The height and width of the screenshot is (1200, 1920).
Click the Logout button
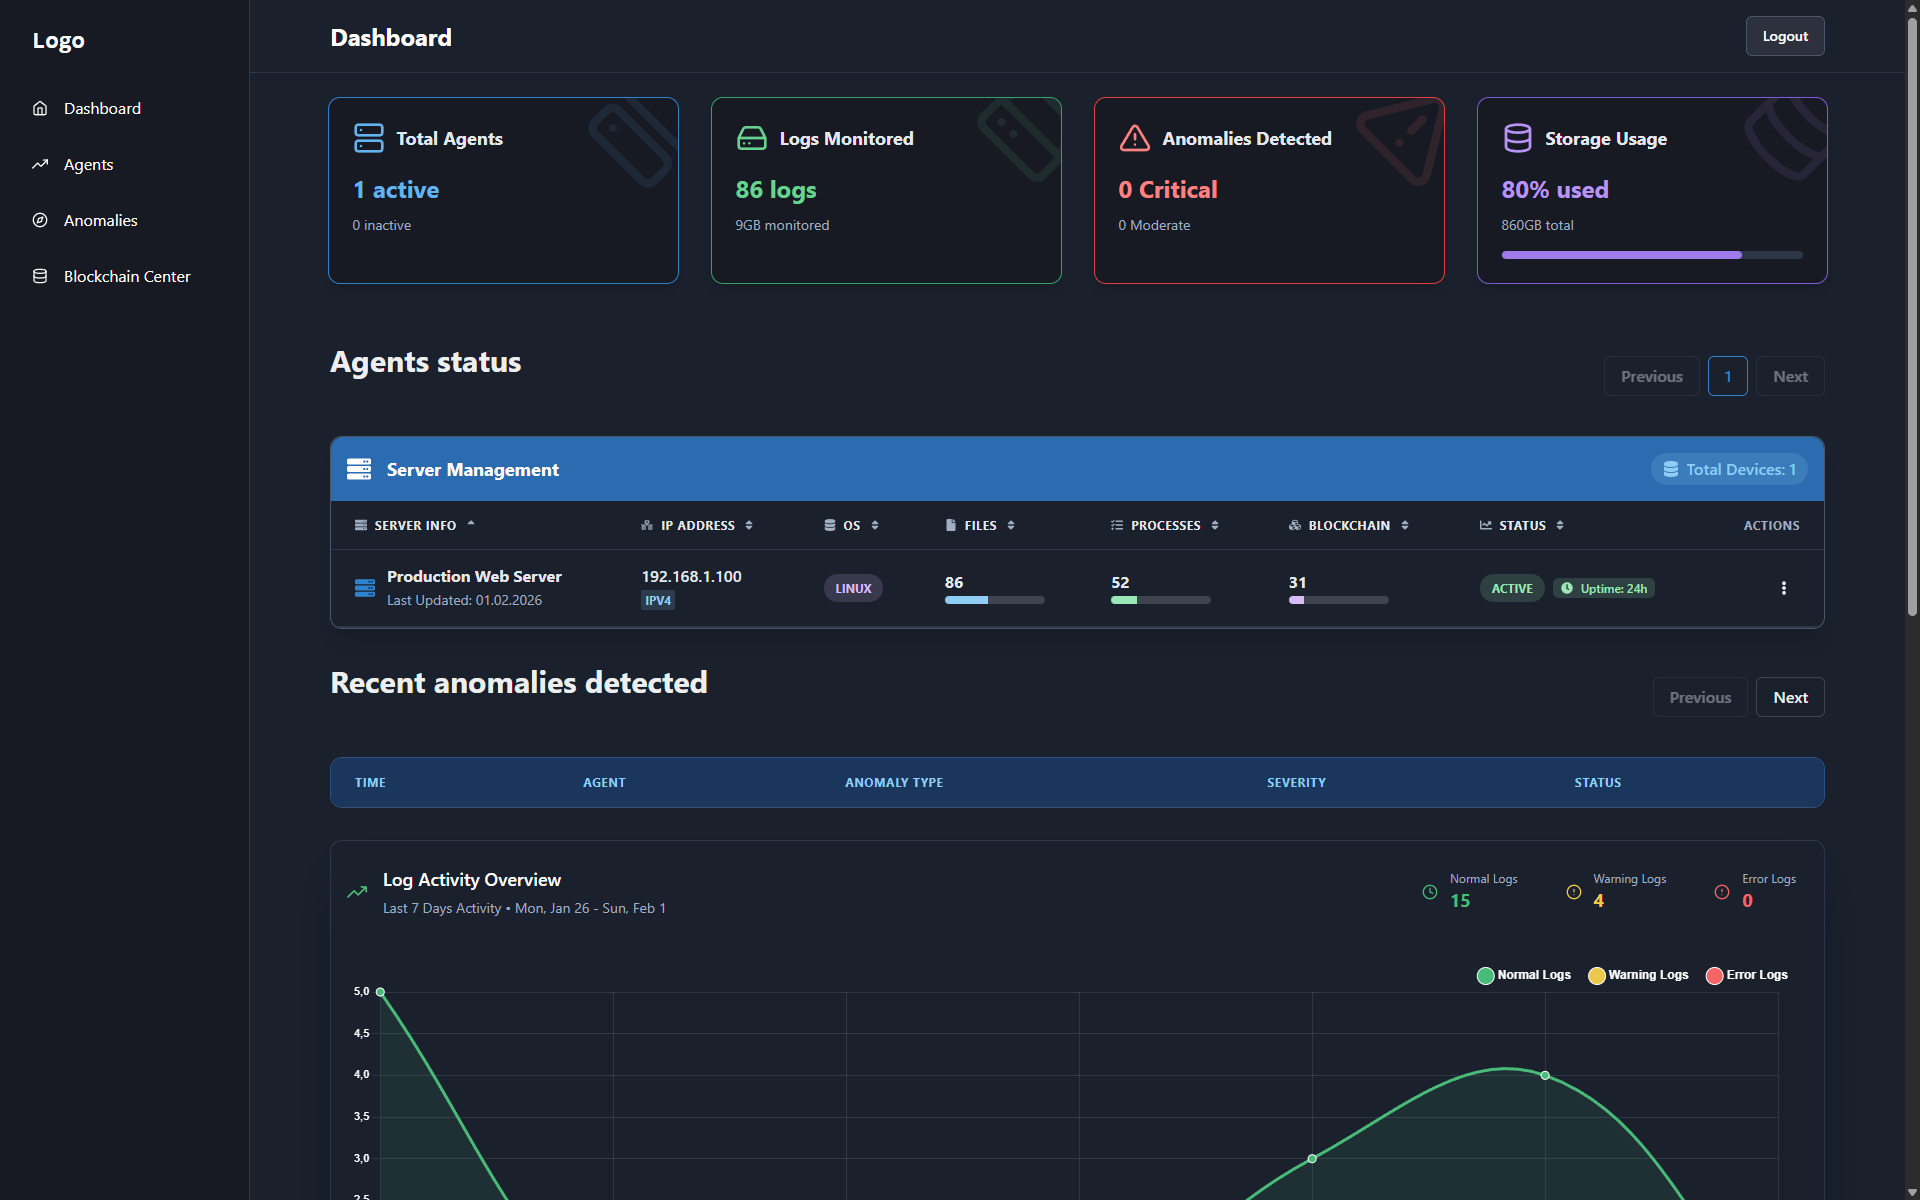click(x=1784, y=36)
